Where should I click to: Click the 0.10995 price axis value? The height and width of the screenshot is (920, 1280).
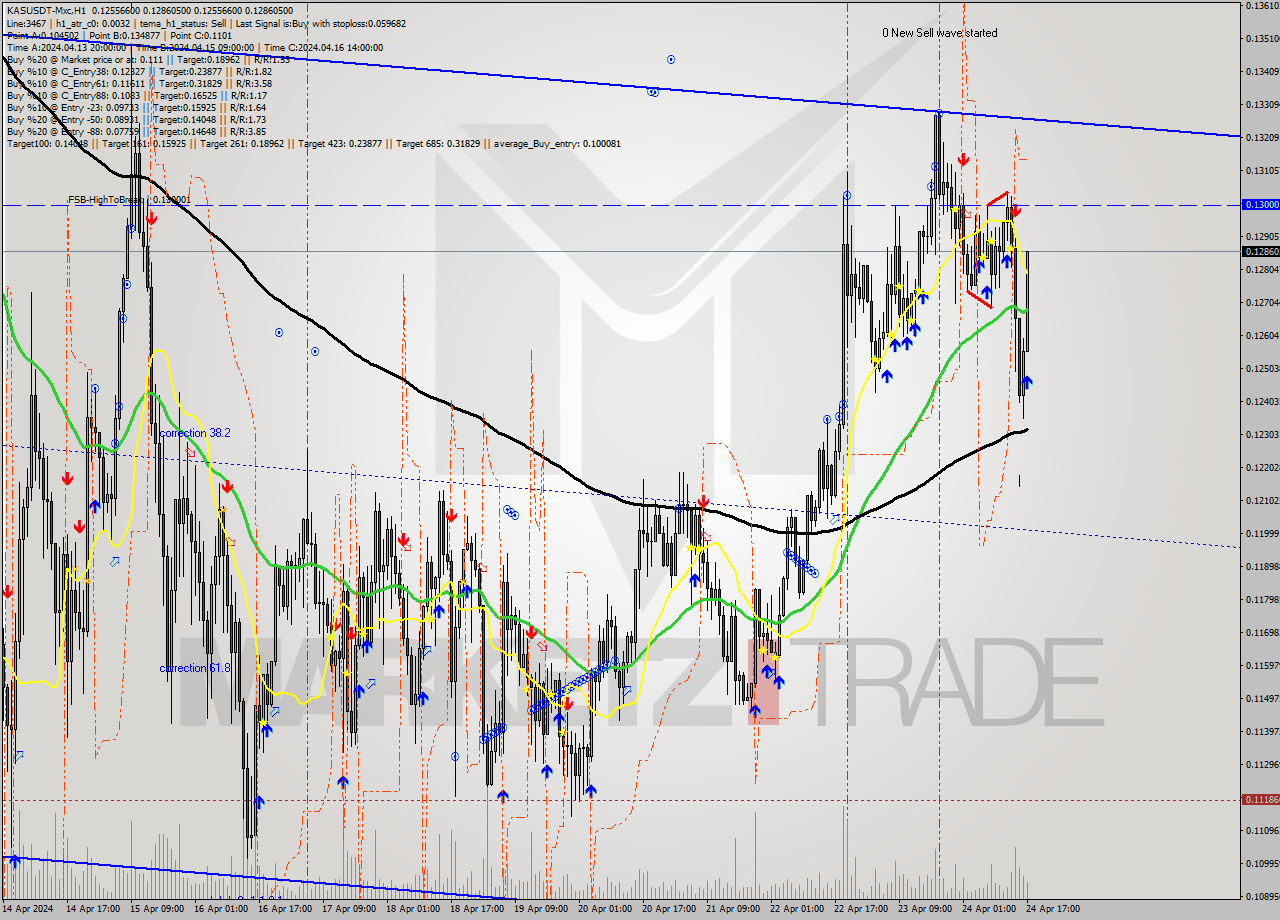[1263, 863]
